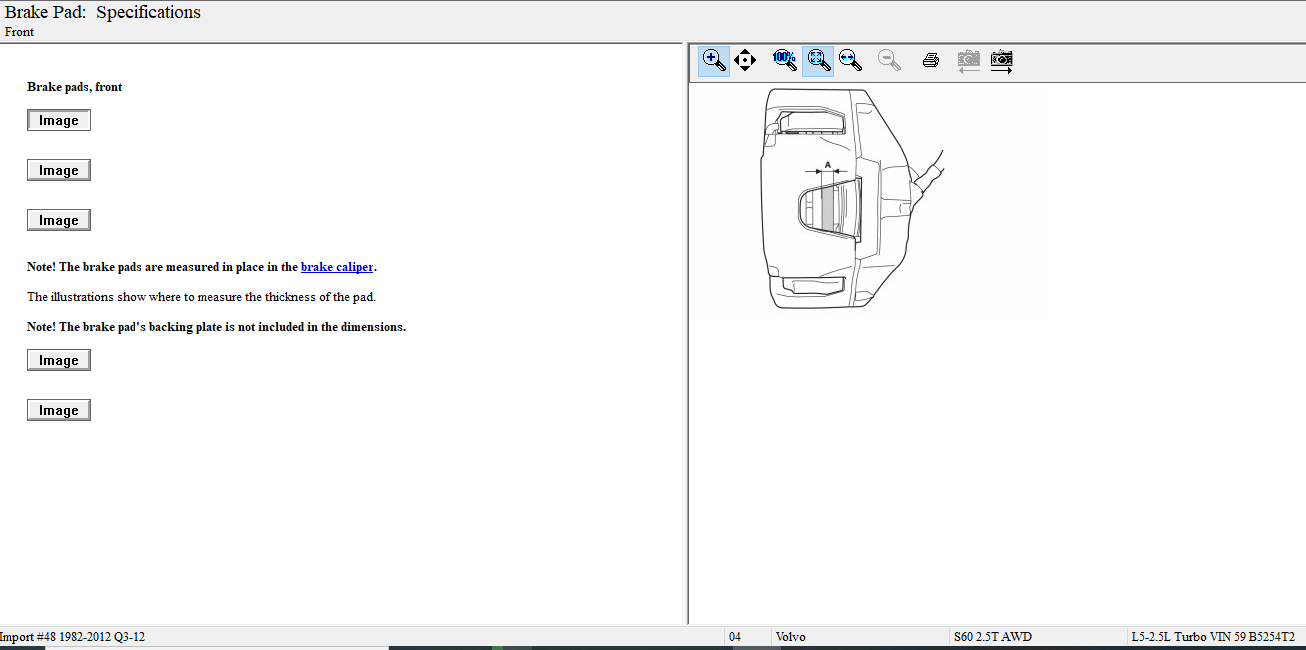
Task: Go to the next image camera icon
Action: [x=1001, y=60]
